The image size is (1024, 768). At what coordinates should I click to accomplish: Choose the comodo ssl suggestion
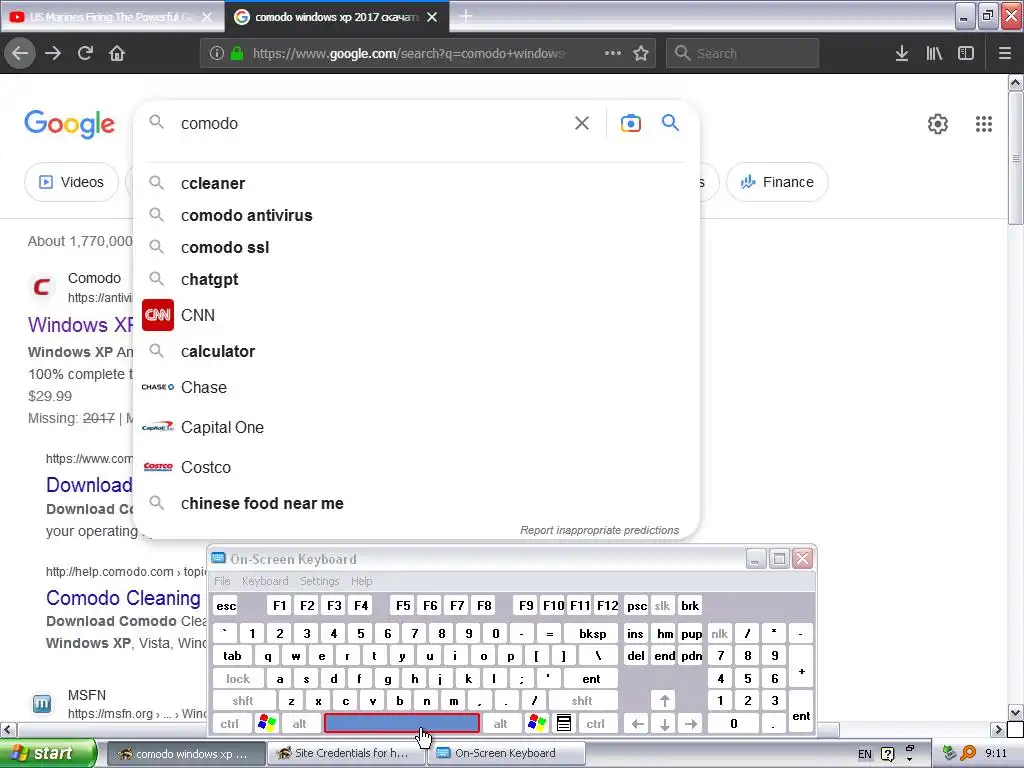point(416,247)
